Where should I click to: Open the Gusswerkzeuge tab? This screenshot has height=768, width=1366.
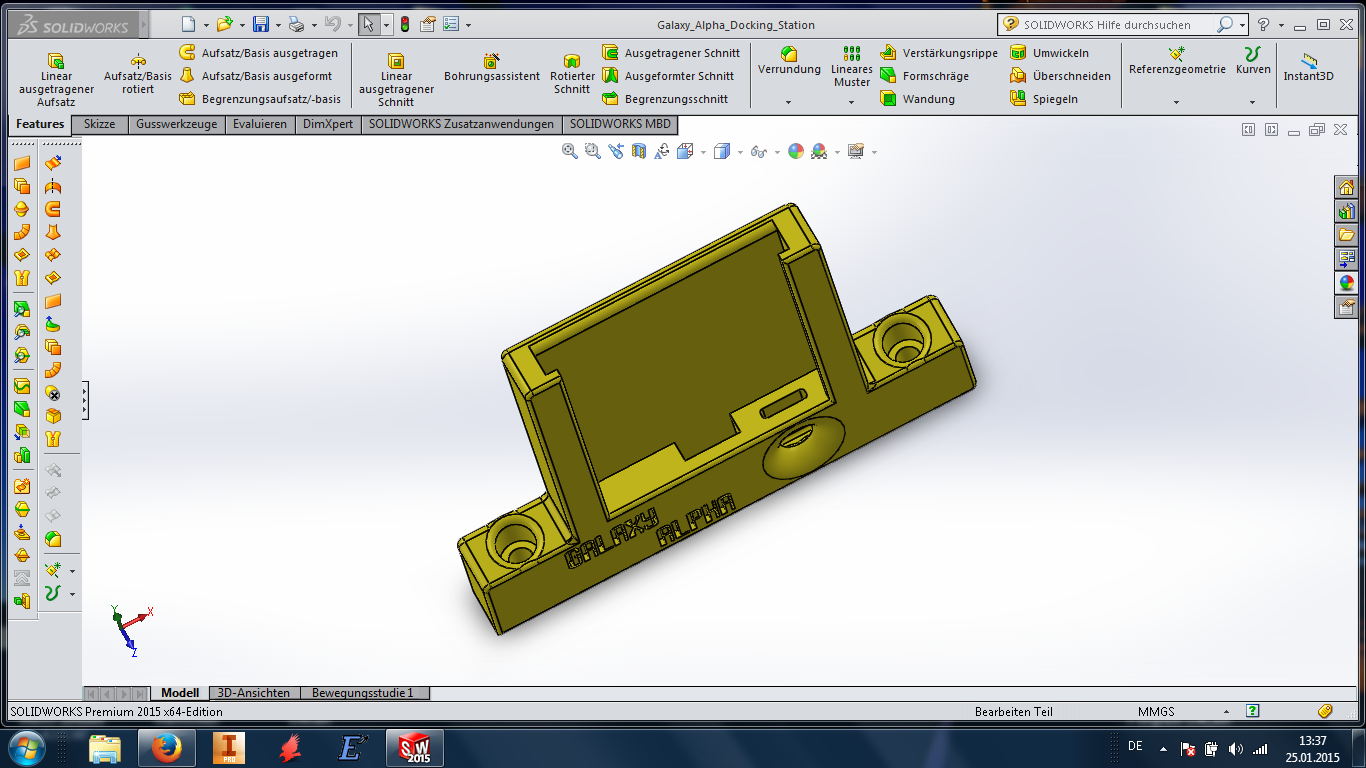click(176, 125)
